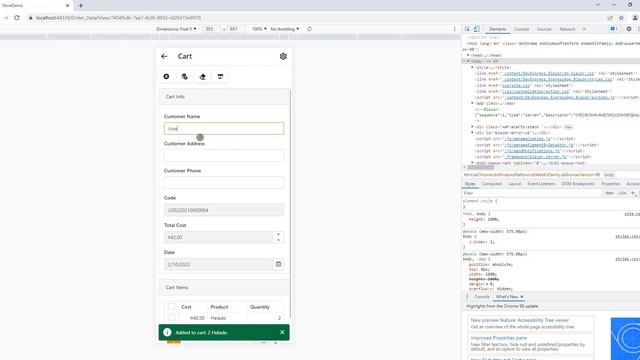640x360 pixels.
Task: Click the info icon in green notification
Action: tap(167, 332)
